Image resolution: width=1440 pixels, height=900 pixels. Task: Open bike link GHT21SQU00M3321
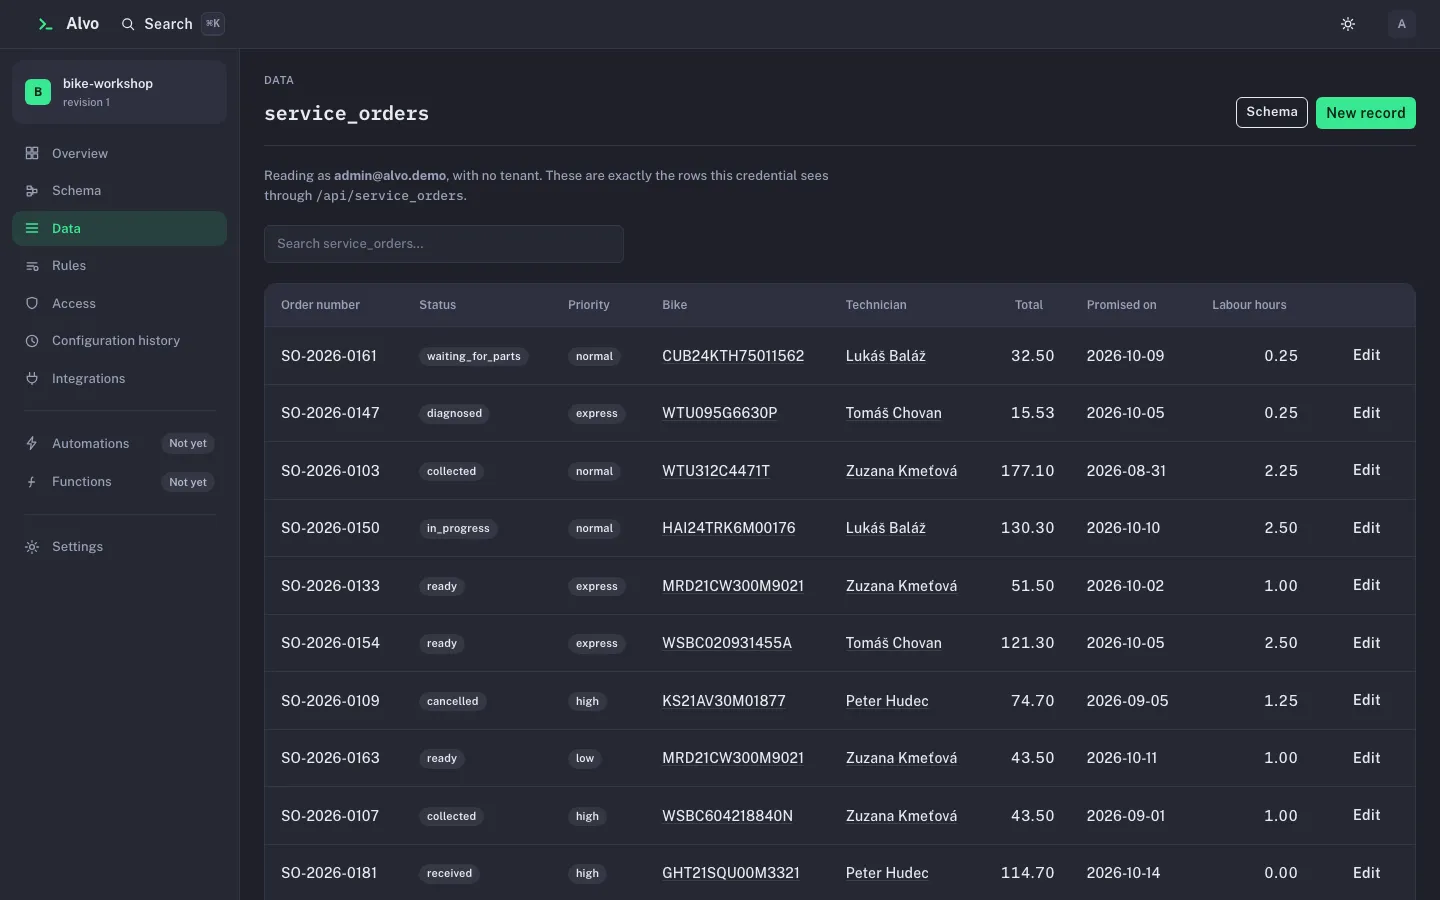pyautogui.click(x=731, y=873)
